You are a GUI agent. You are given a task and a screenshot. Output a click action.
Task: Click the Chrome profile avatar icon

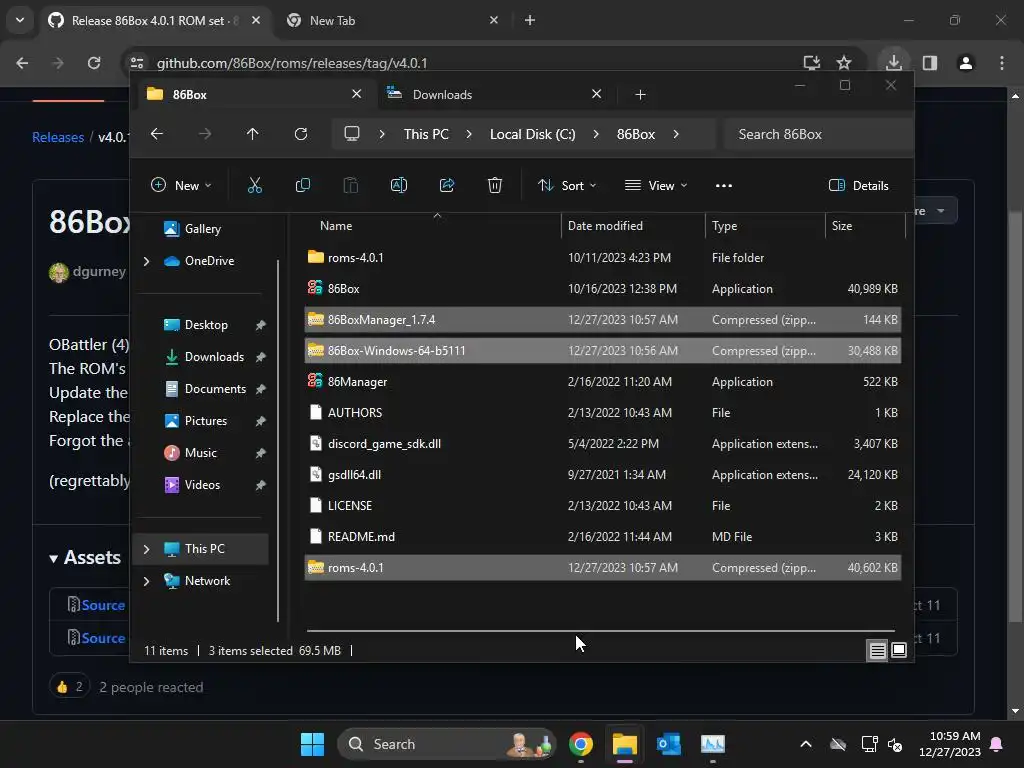click(x=966, y=63)
